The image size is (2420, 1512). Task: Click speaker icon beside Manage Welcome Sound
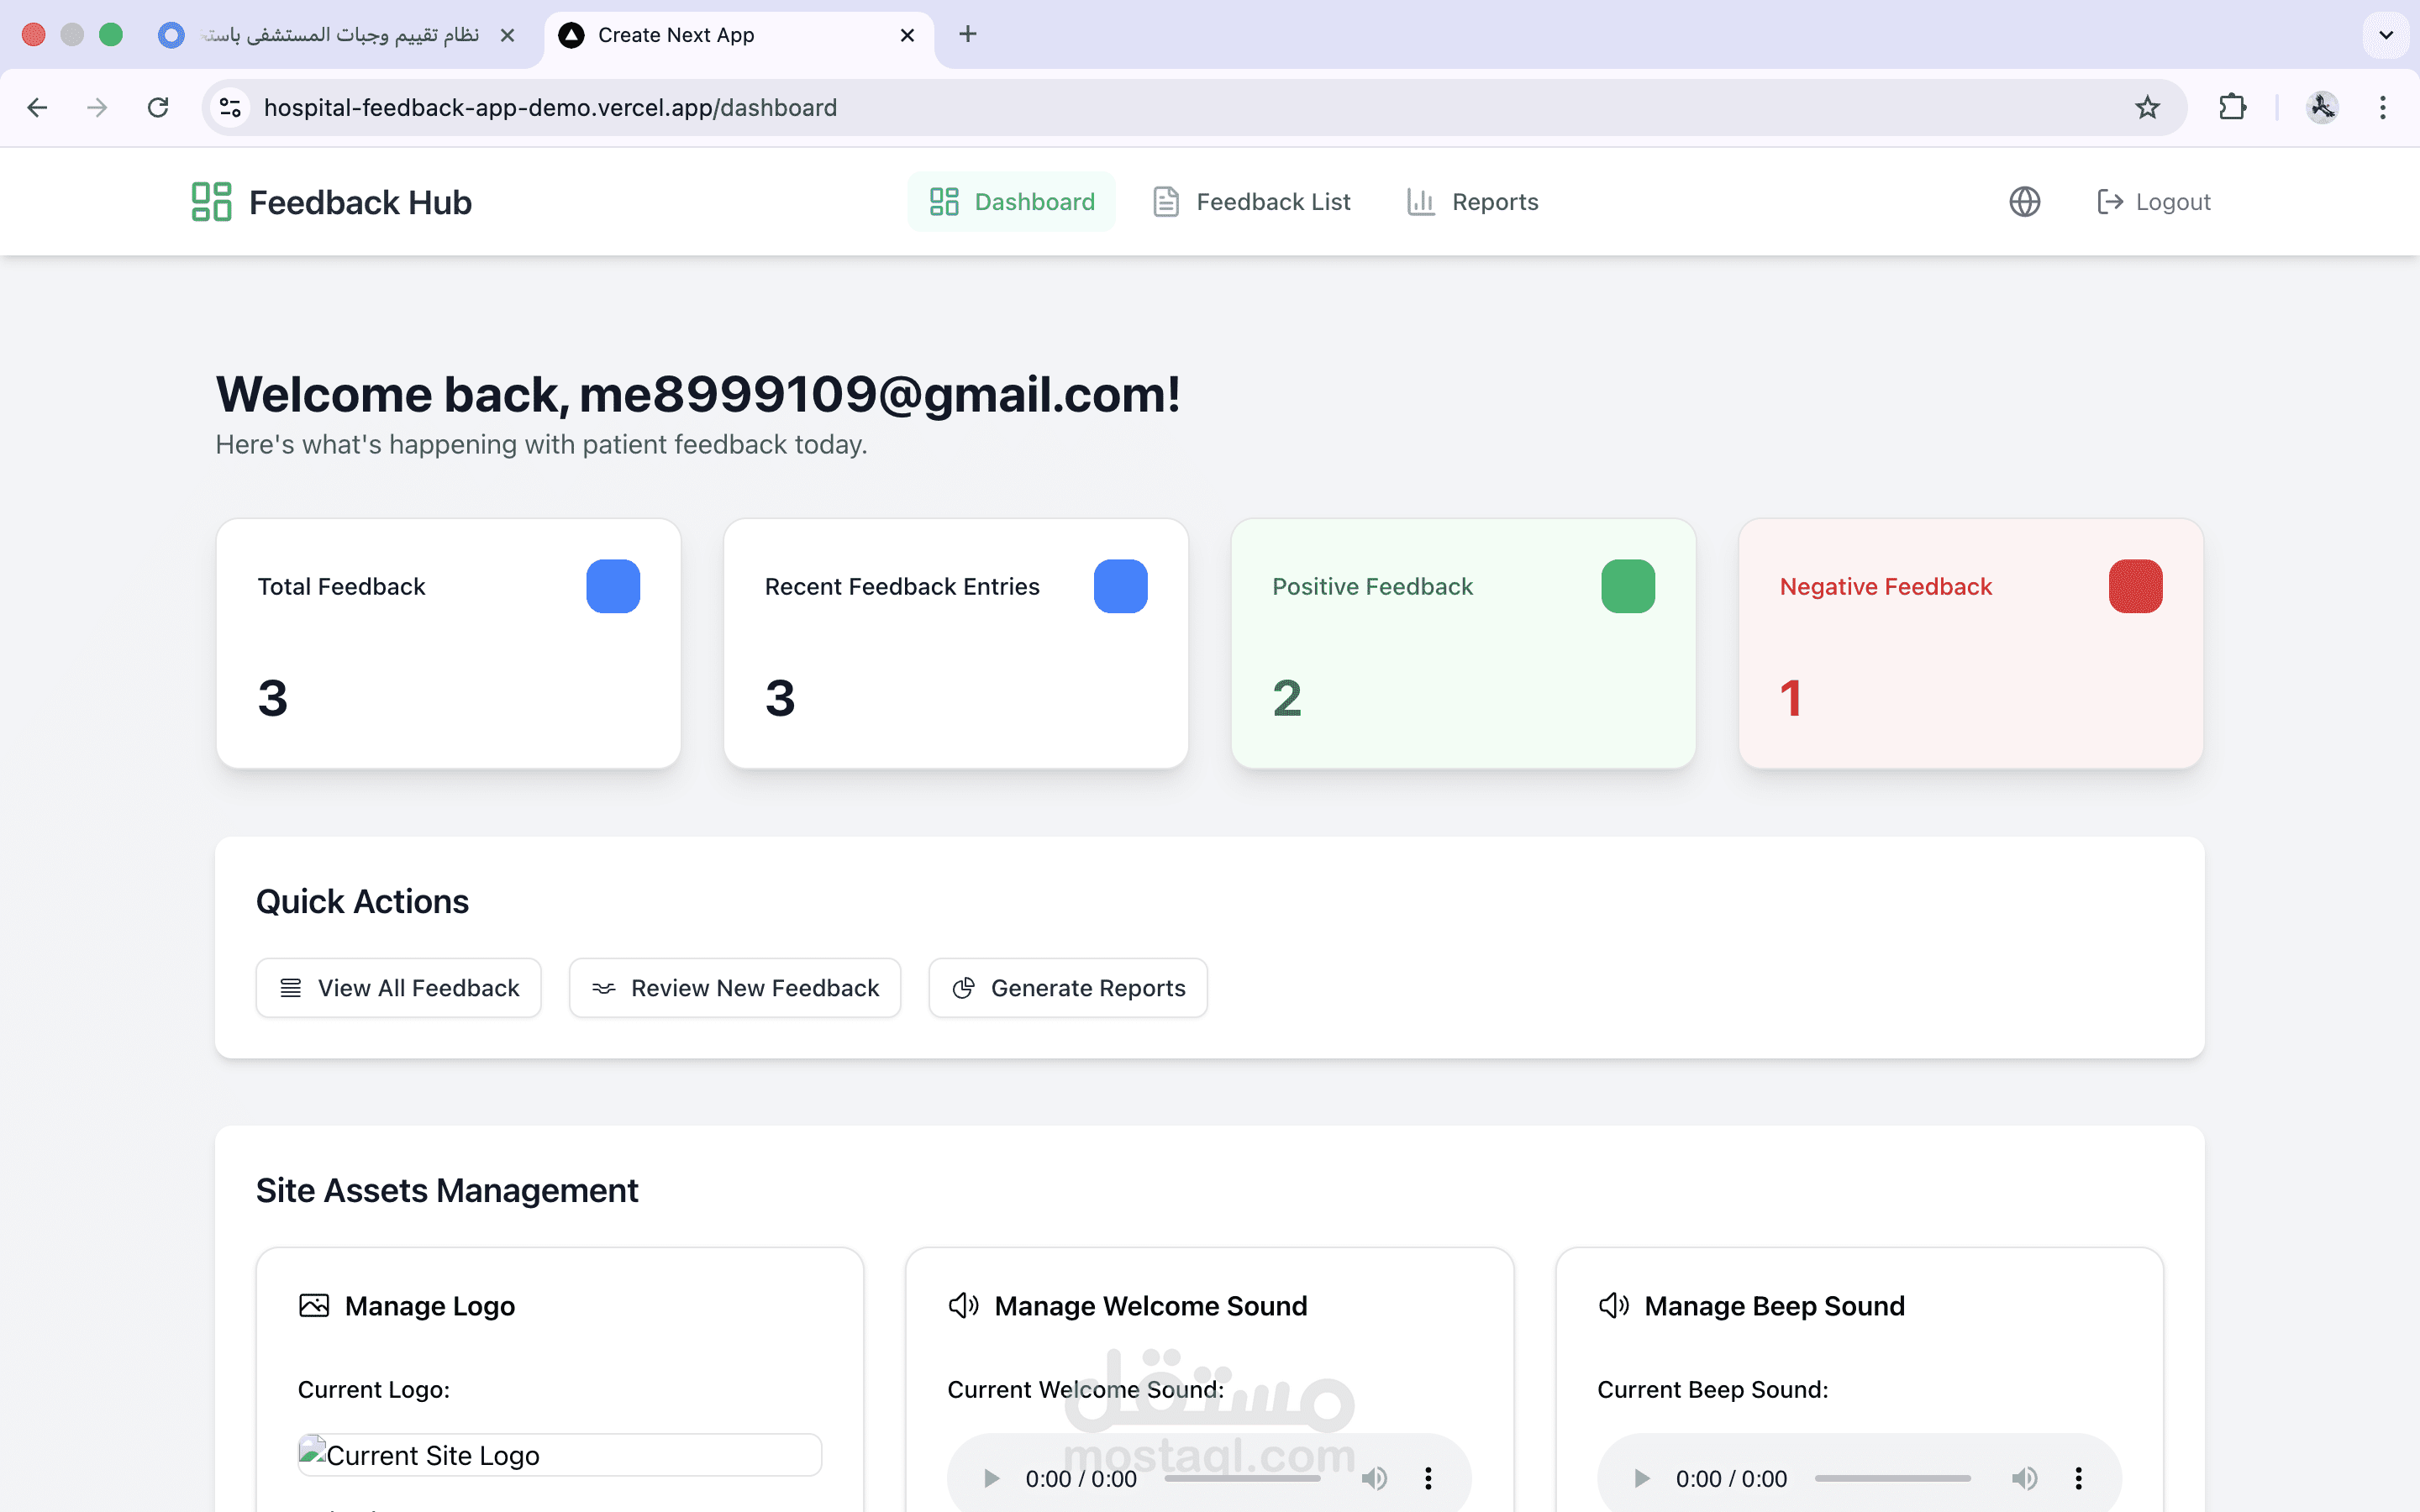point(963,1305)
